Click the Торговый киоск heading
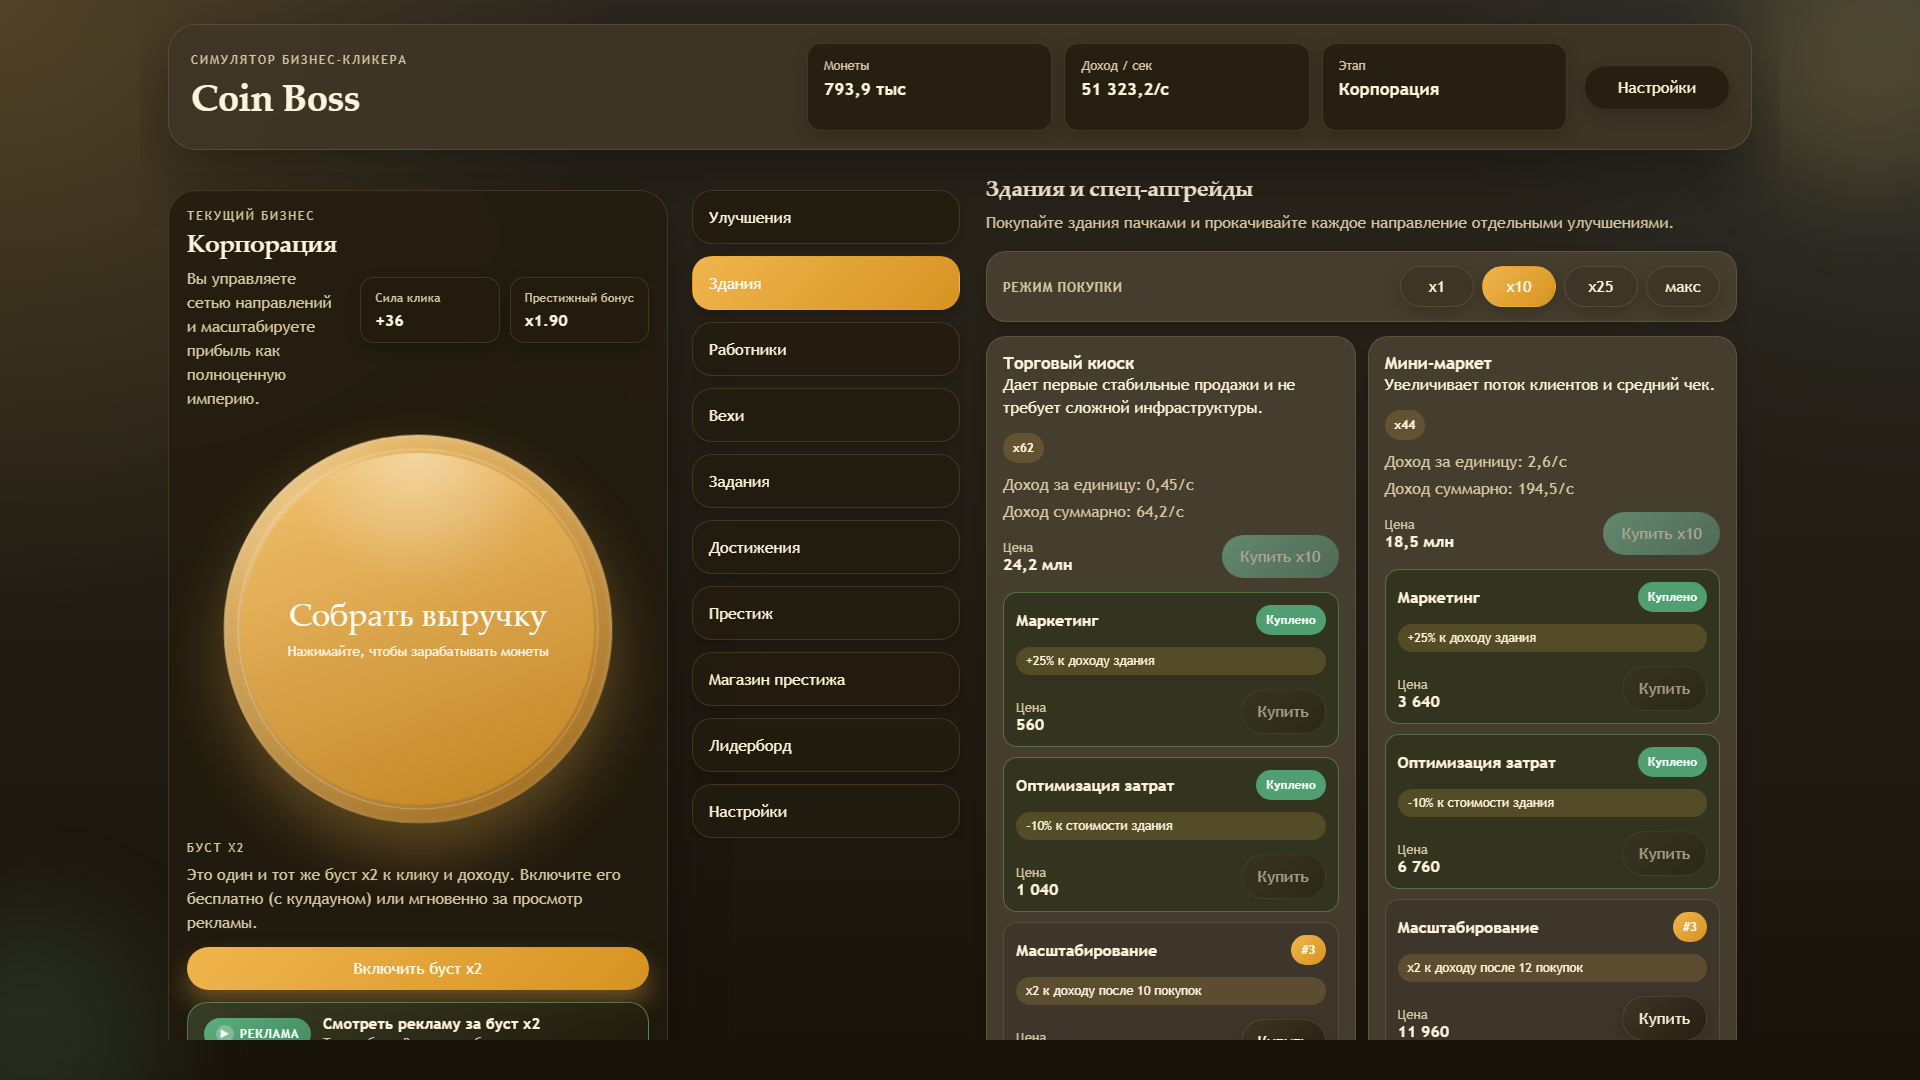Viewport: 1920px width, 1080px height. tap(1068, 363)
